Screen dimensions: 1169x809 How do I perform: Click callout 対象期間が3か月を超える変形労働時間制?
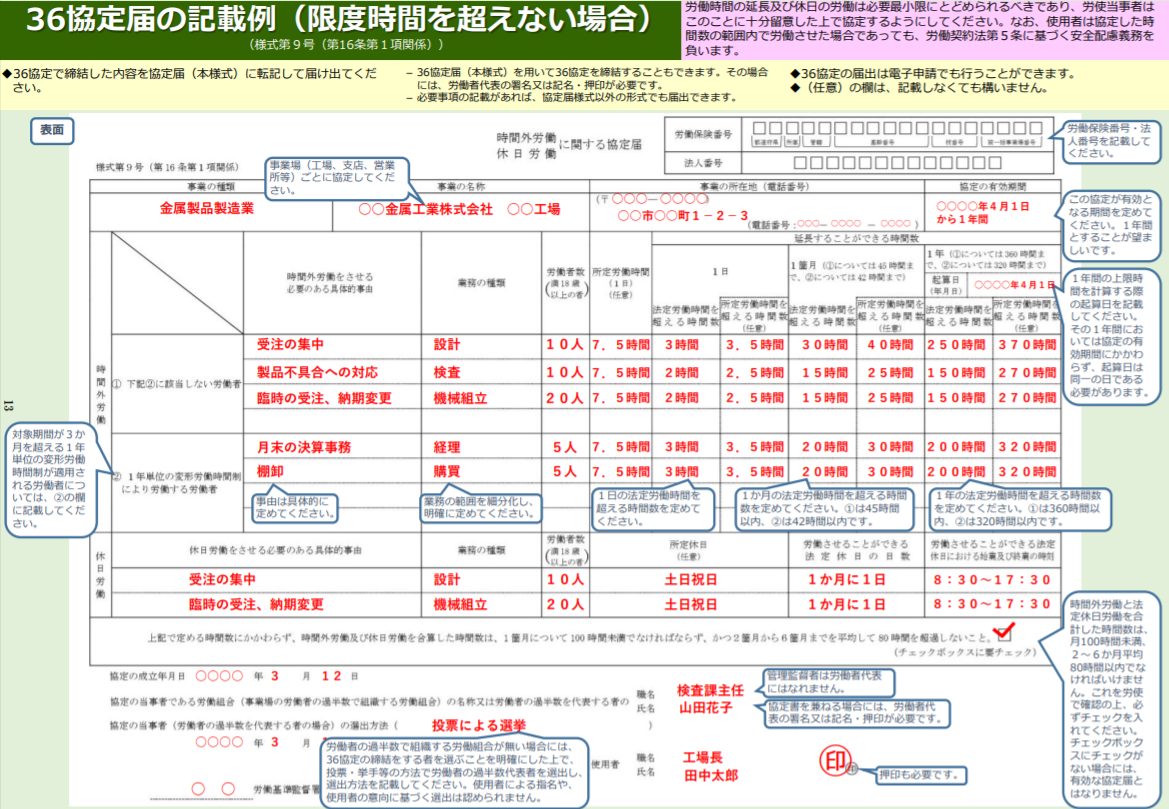tap(49, 479)
